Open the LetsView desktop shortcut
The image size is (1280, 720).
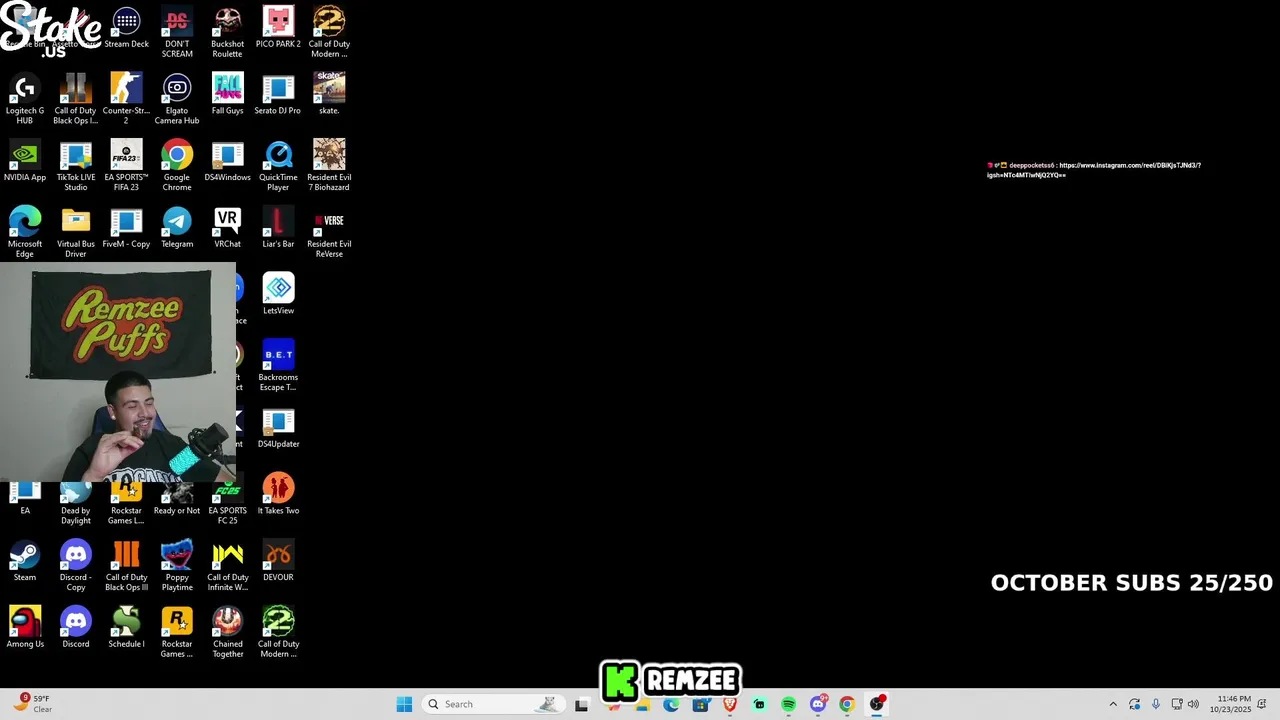point(278,294)
